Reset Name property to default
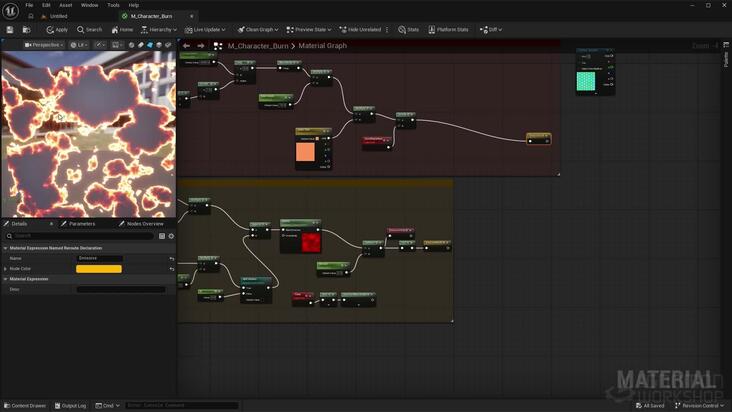This screenshot has width=732, height=412. [171, 258]
